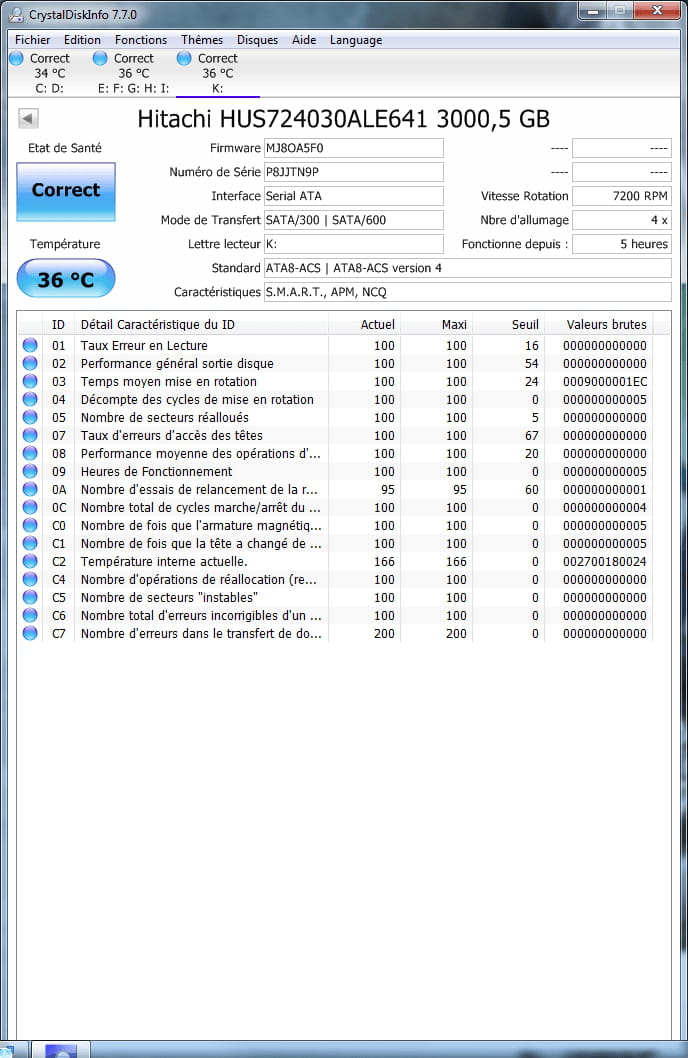Click the Seuil column header
Image resolution: width=688 pixels, height=1058 pixels.
509,325
